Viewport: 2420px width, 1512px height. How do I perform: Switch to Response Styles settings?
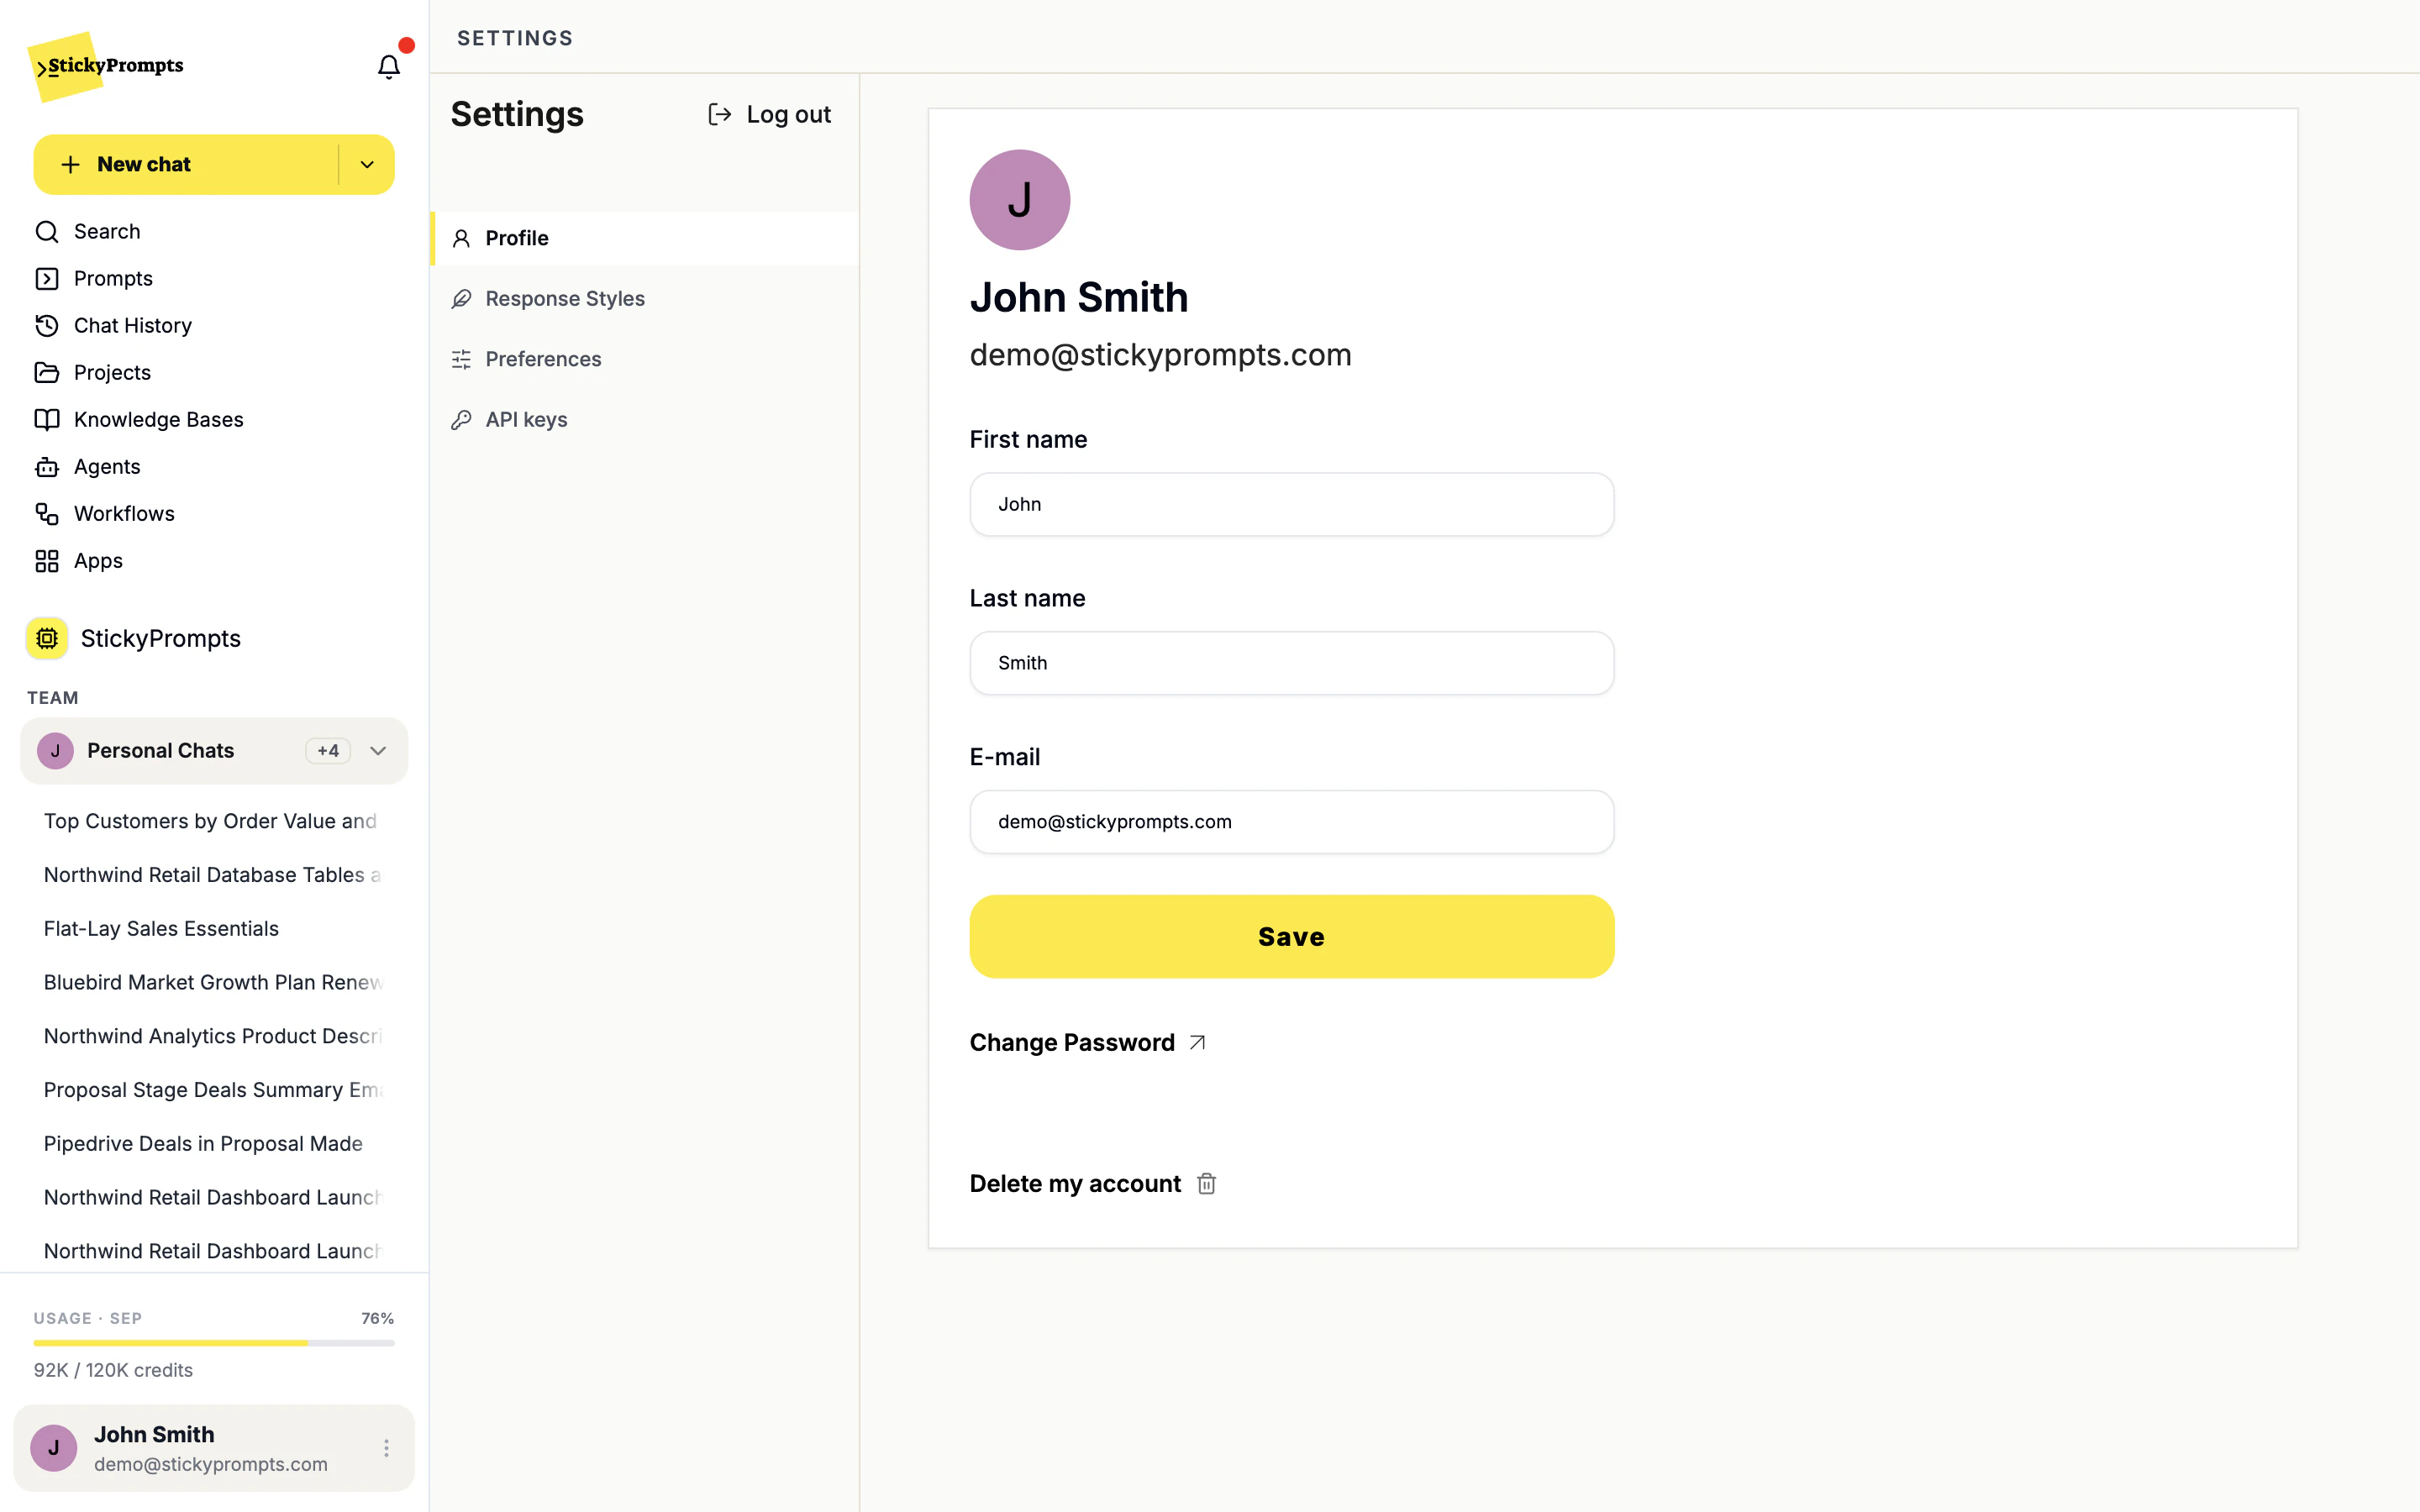point(644,298)
